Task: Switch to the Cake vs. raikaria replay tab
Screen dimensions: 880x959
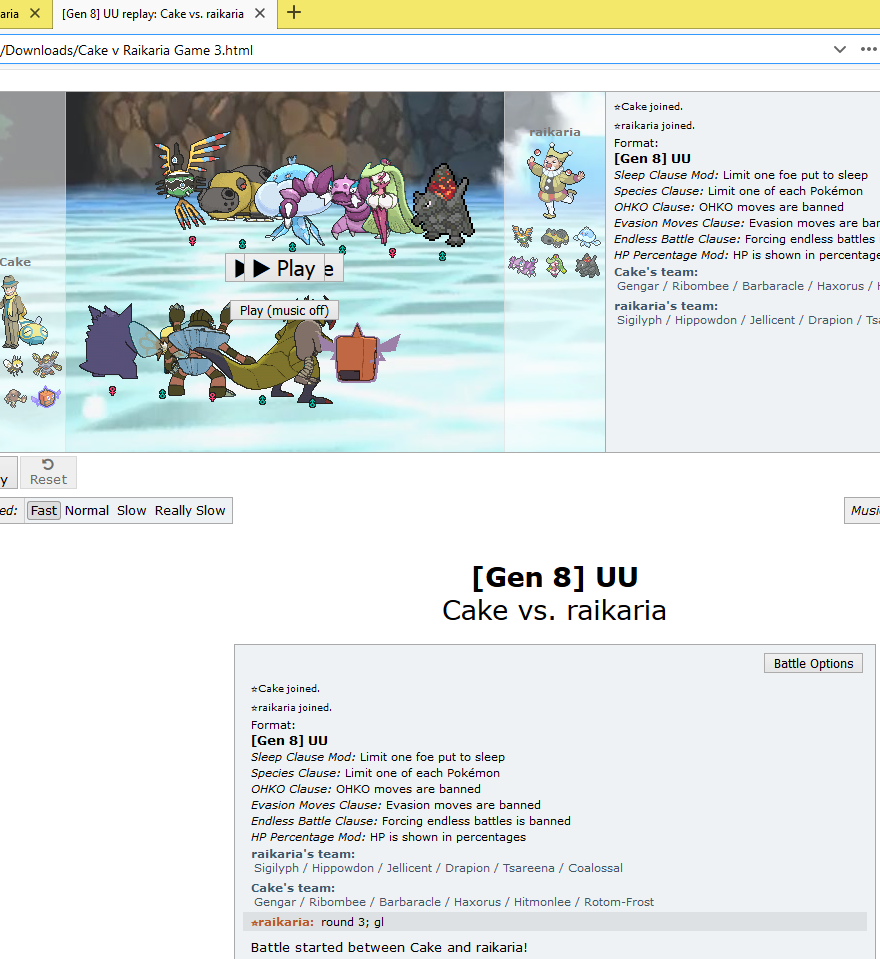Action: pyautogui.click(x=153, y=13)
